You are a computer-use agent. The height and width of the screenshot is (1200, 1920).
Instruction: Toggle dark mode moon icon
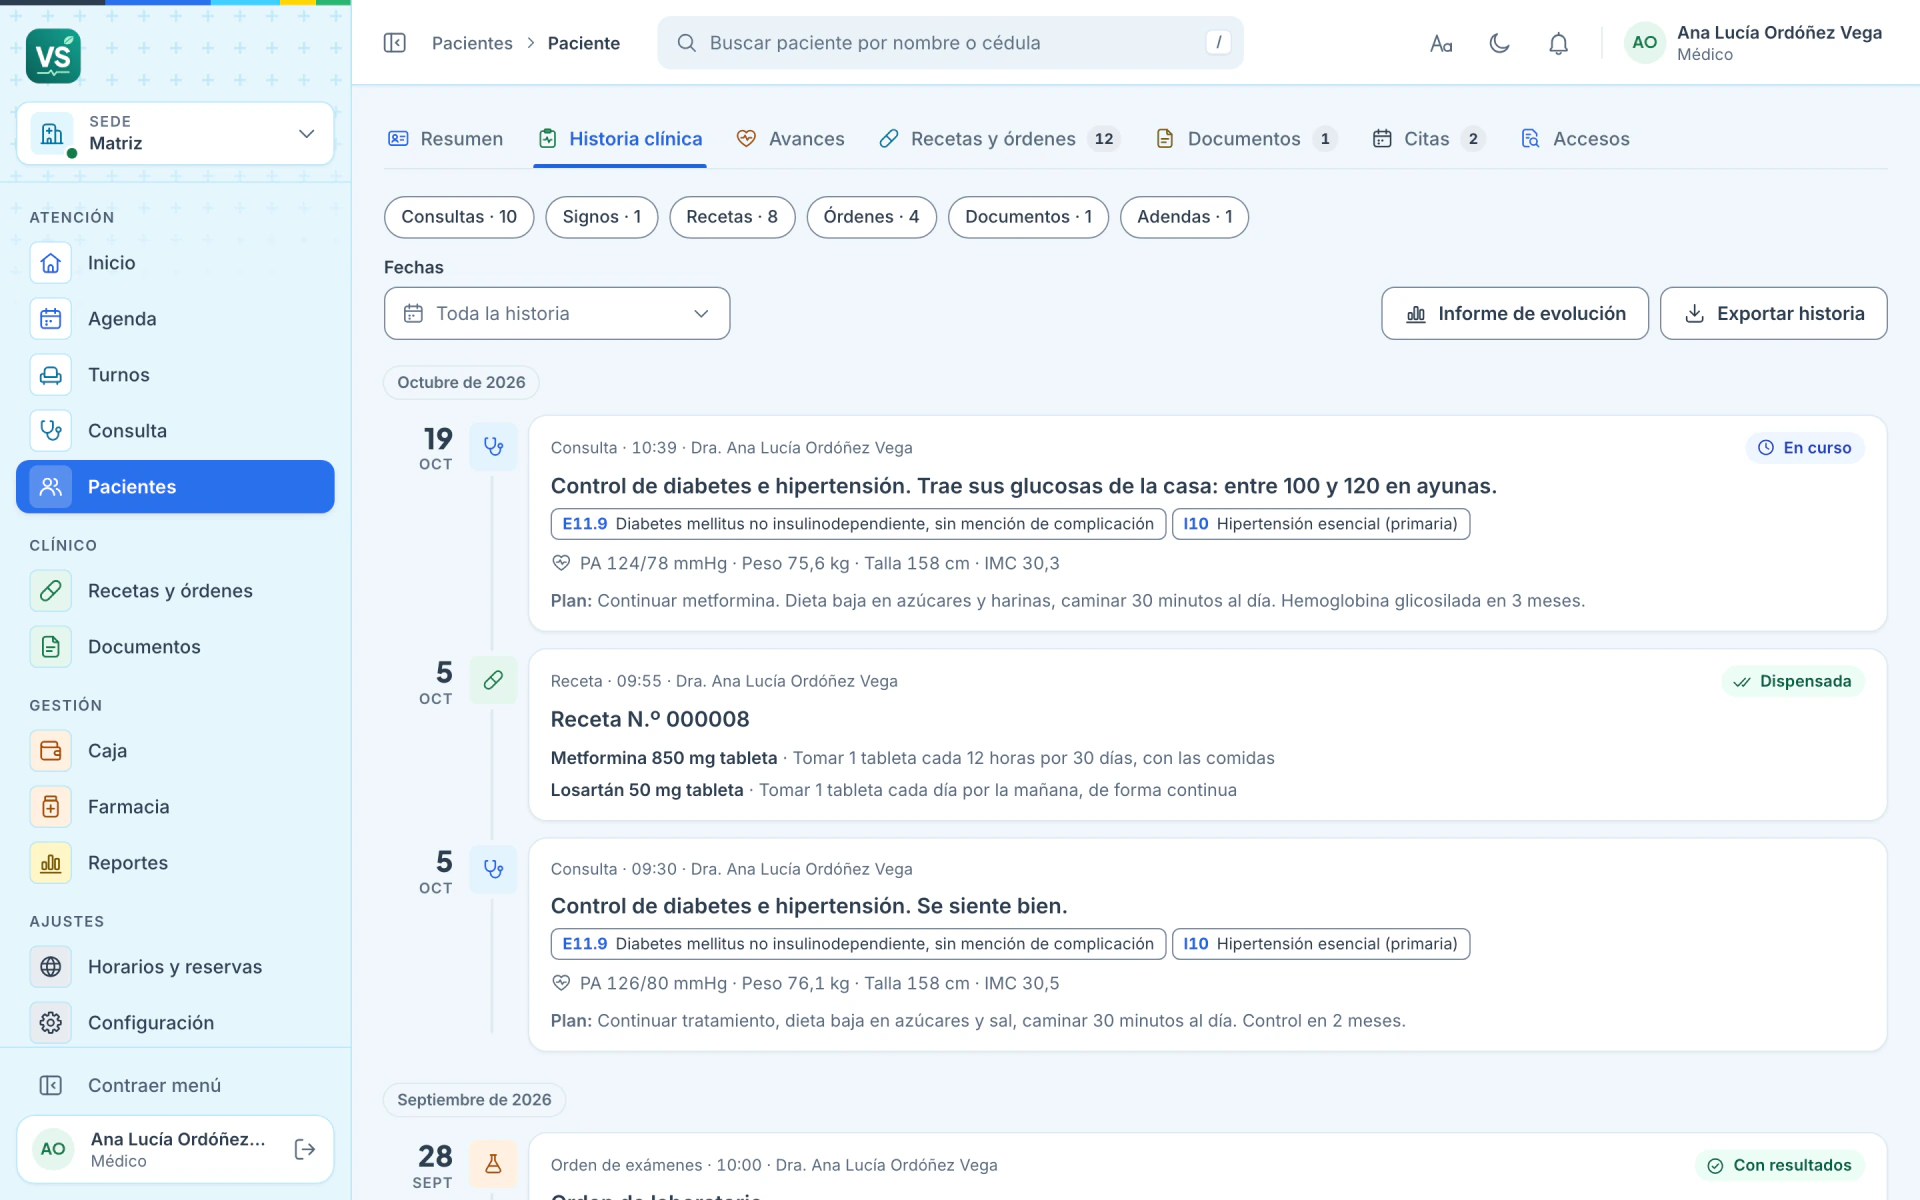coord(1499,43)
